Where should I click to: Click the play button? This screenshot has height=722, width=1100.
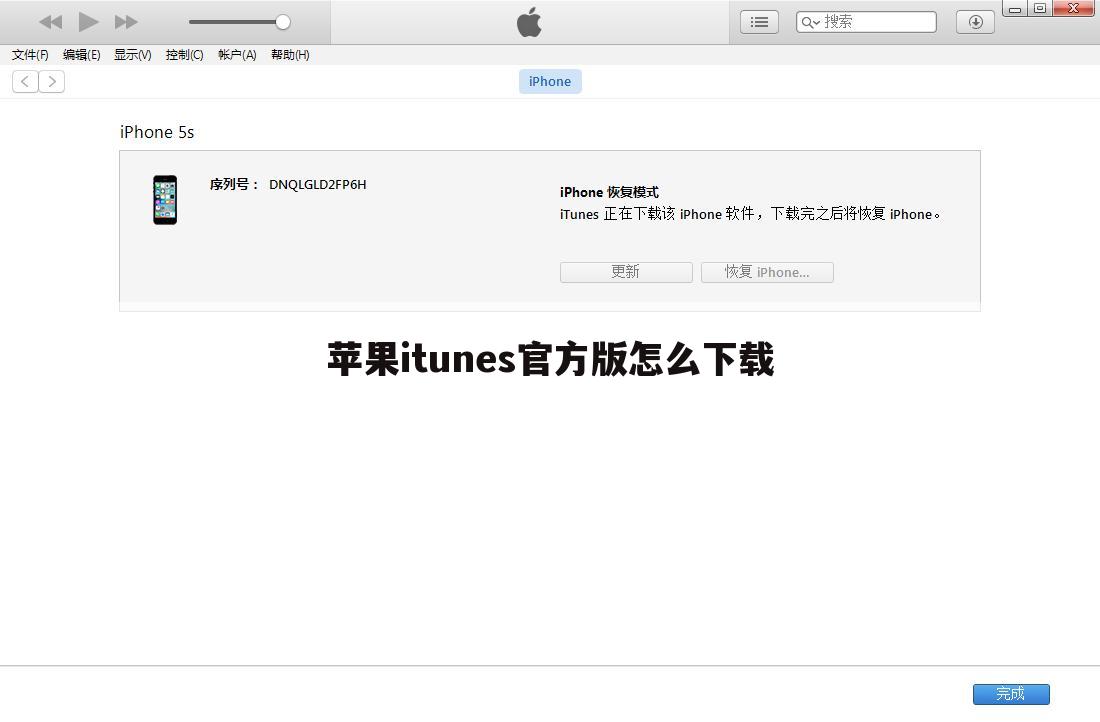click(x=88, y=22)
